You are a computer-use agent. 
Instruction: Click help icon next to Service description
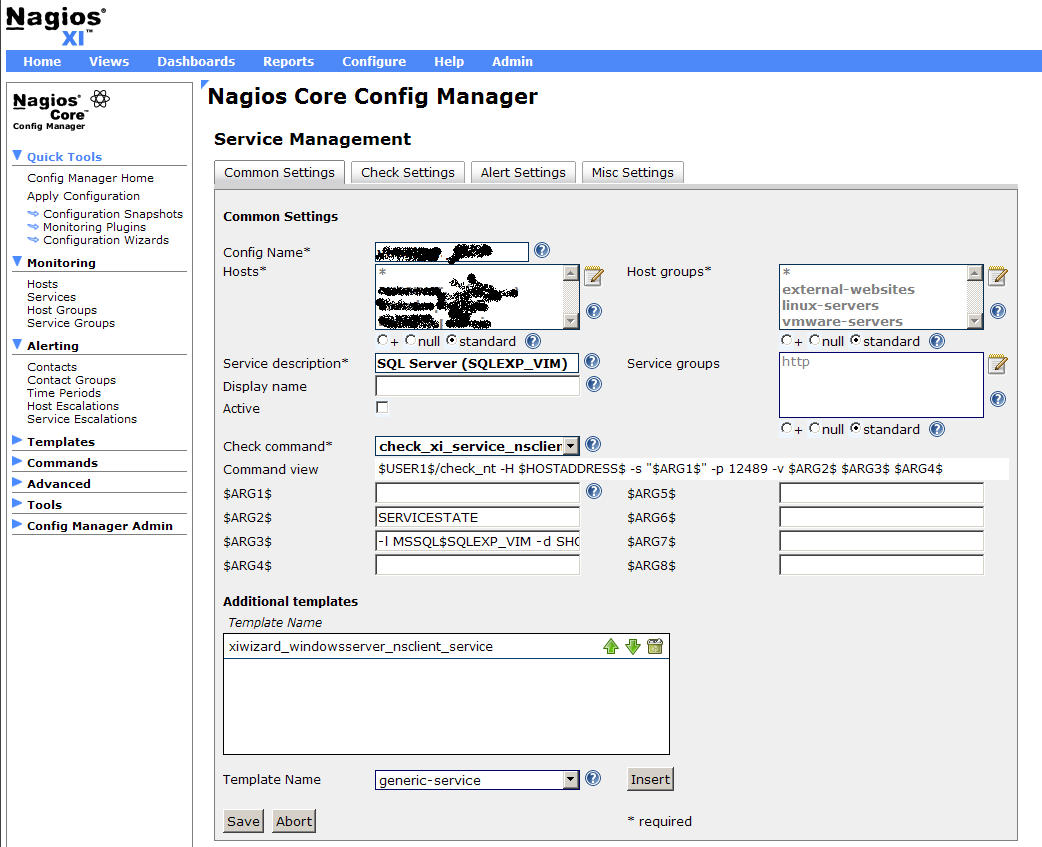[593, 362]
